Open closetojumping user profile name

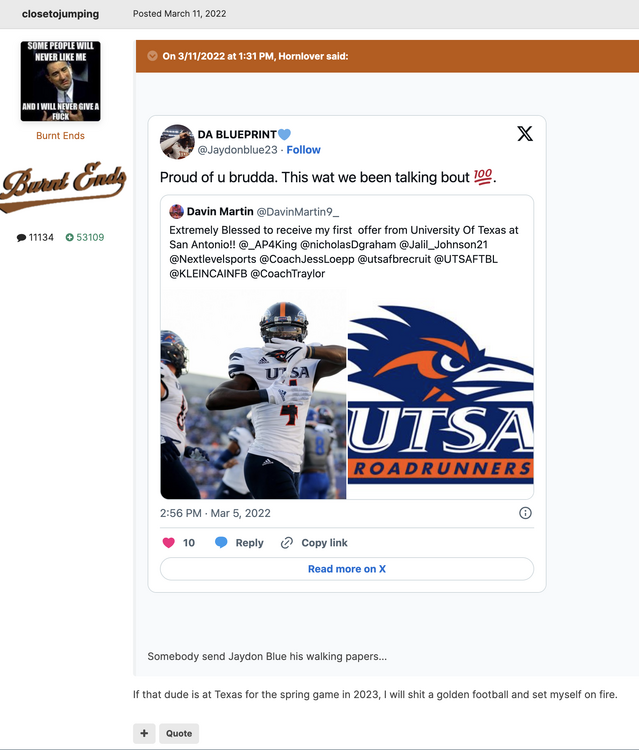click(x=60, y=14)
